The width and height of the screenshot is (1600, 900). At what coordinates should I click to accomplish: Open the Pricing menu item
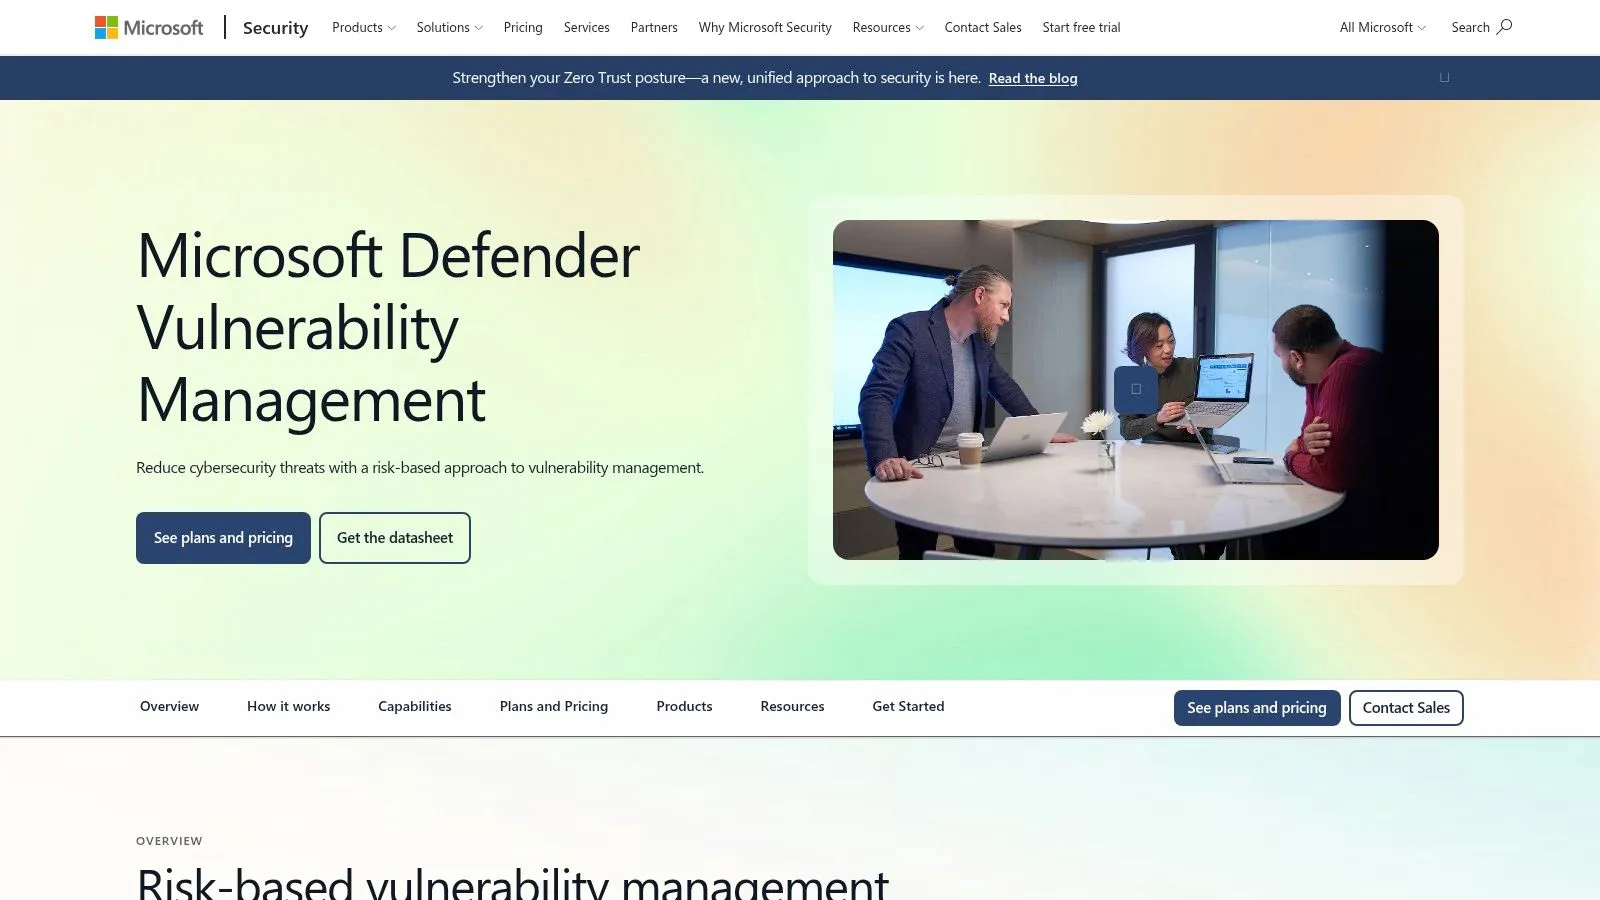tap(523, 27)
